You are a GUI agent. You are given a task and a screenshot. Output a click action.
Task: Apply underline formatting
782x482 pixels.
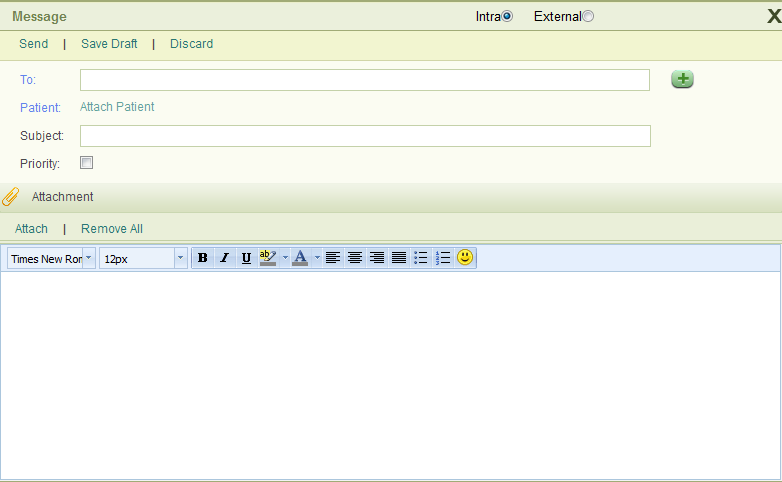coord(246,258)
